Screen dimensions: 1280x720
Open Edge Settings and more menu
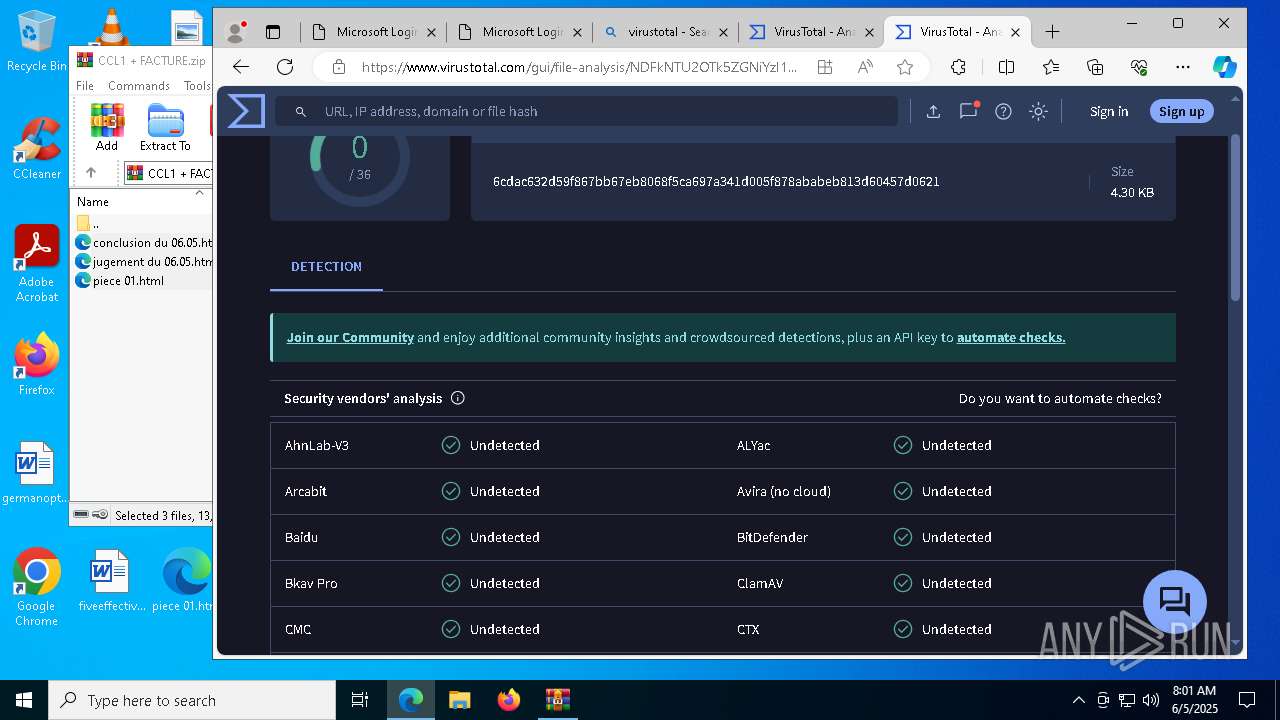[1183, 67]
